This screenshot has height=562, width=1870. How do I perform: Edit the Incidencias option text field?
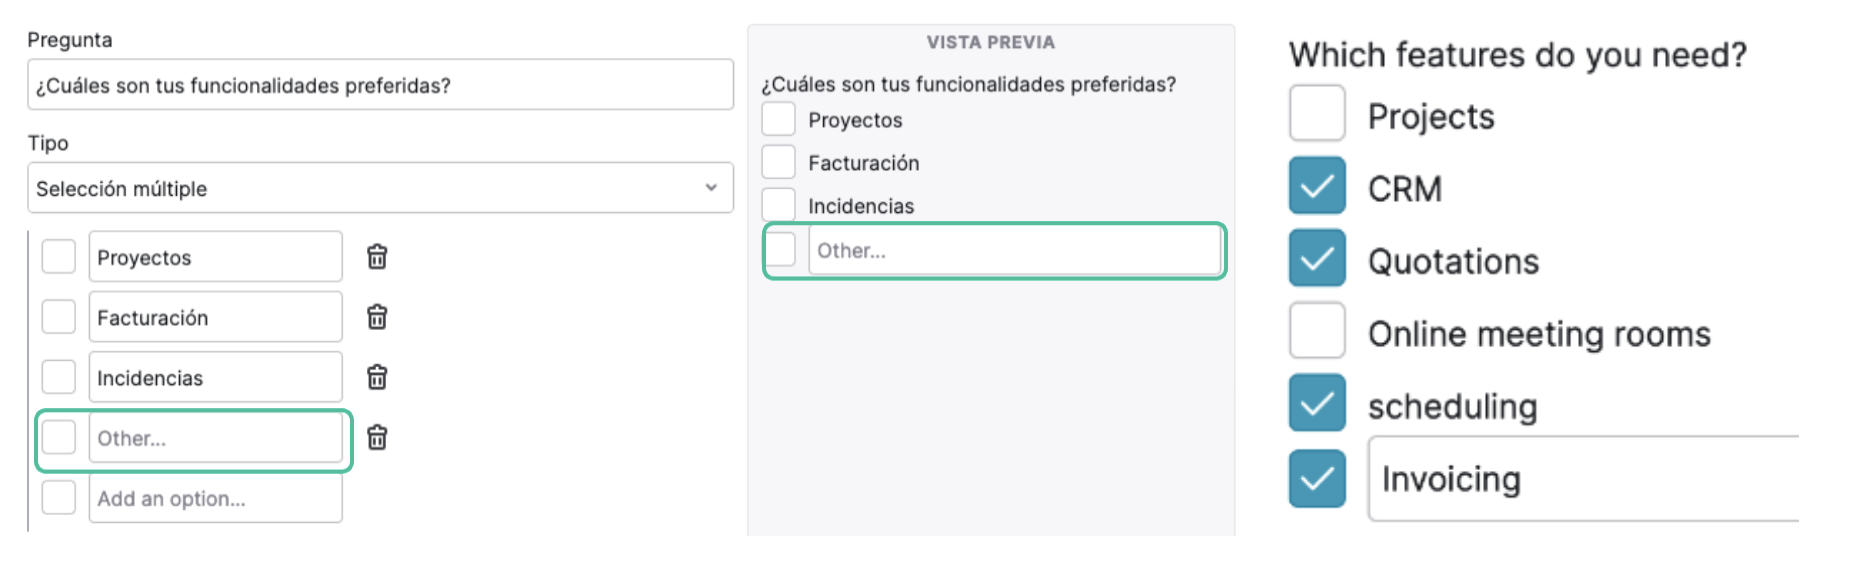point(215,377)
